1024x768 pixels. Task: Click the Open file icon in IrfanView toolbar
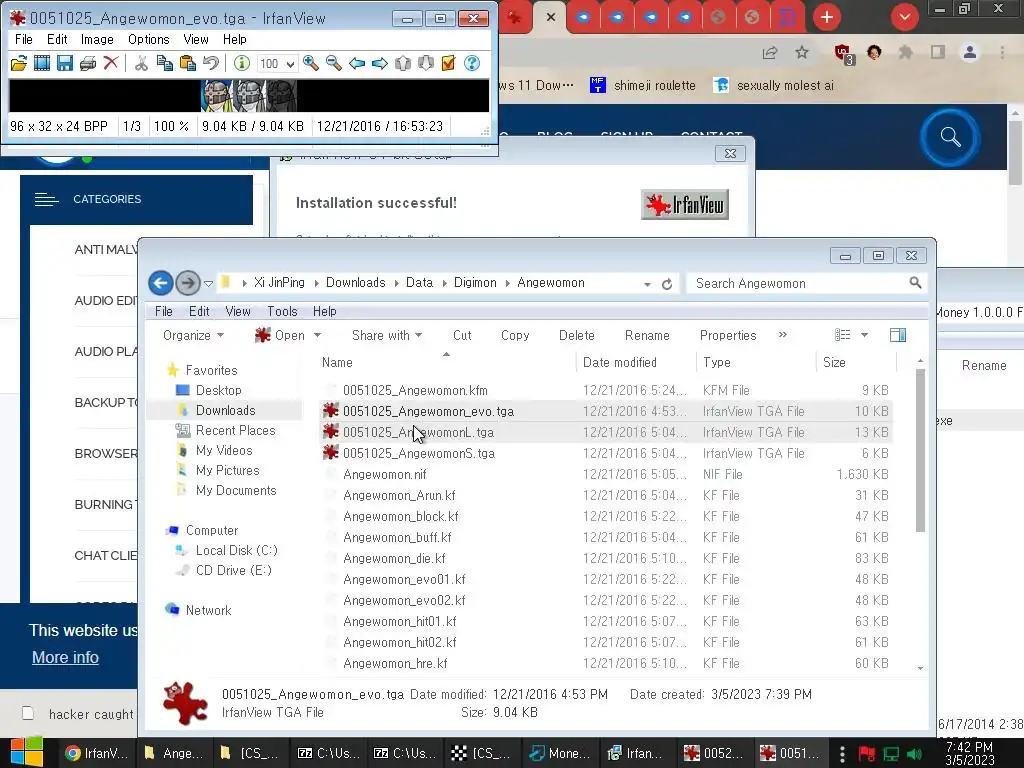tap(19, 63)
